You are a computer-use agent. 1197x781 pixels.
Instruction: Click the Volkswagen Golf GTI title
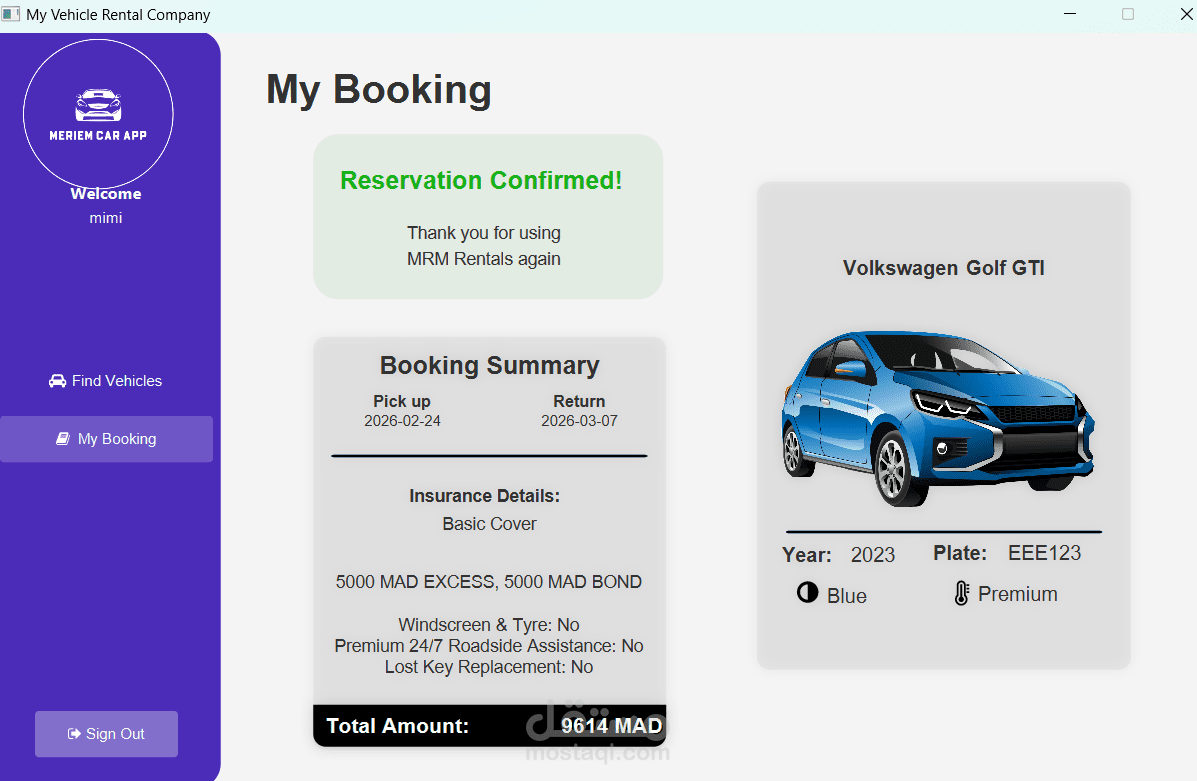pyautogui.click(x=943, y=268)
